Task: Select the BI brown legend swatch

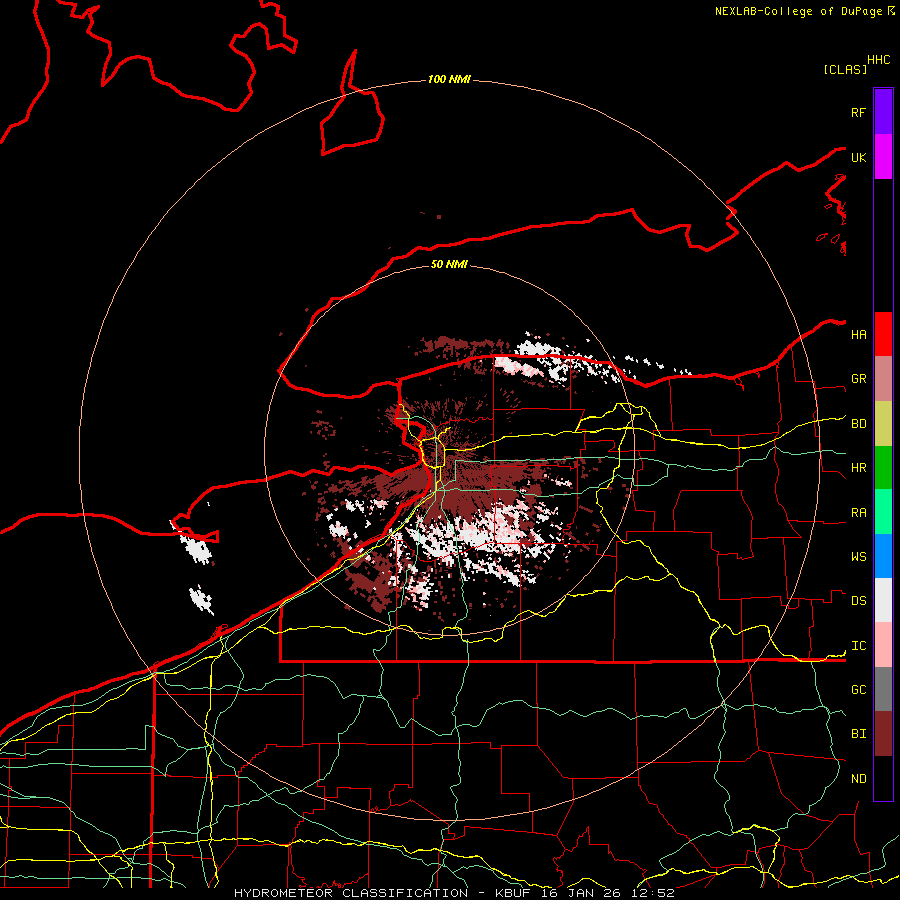Action: [883, 734]
